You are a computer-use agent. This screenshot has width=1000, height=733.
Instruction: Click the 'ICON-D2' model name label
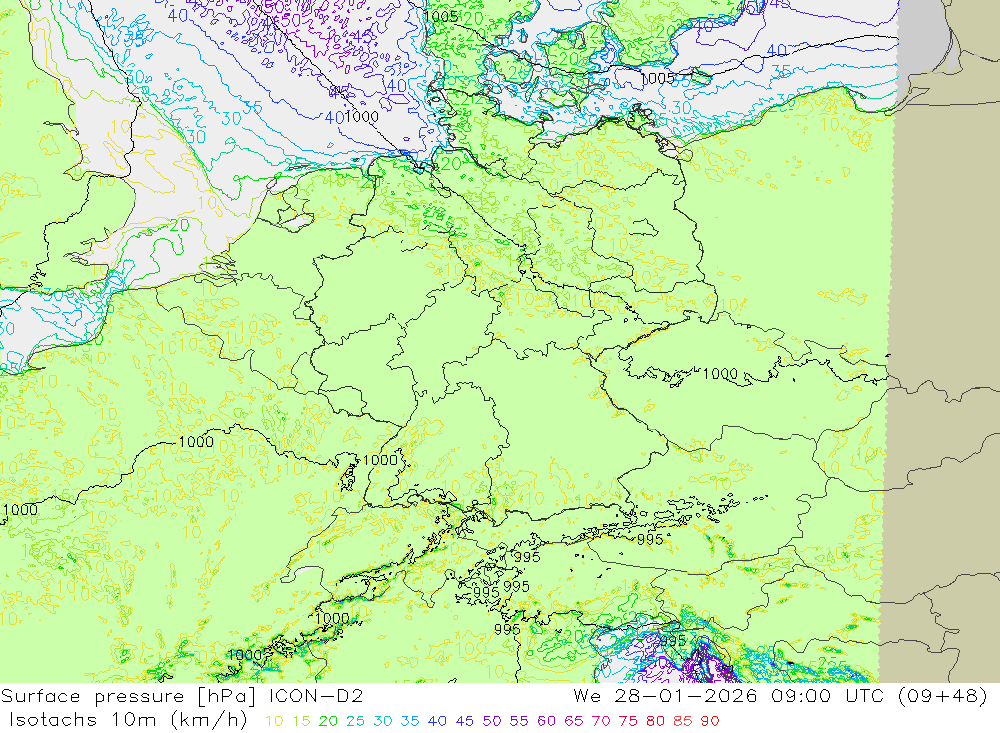pyautogui.click(x=316, y=696)
